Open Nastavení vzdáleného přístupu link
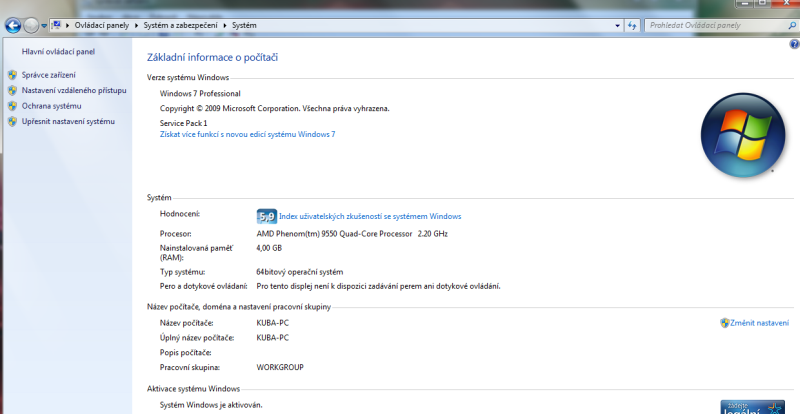Viewport: 800px width, 414px height. point(74,90)
